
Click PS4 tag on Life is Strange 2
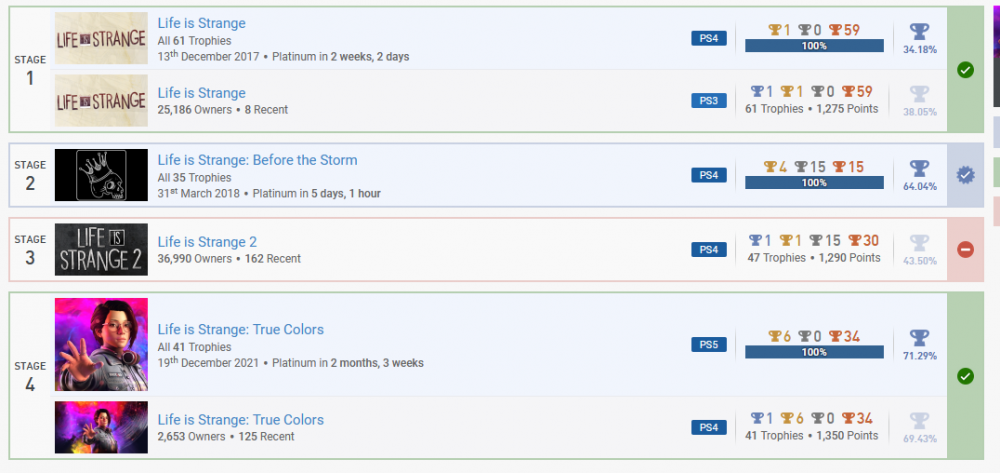tap(709, 249)
